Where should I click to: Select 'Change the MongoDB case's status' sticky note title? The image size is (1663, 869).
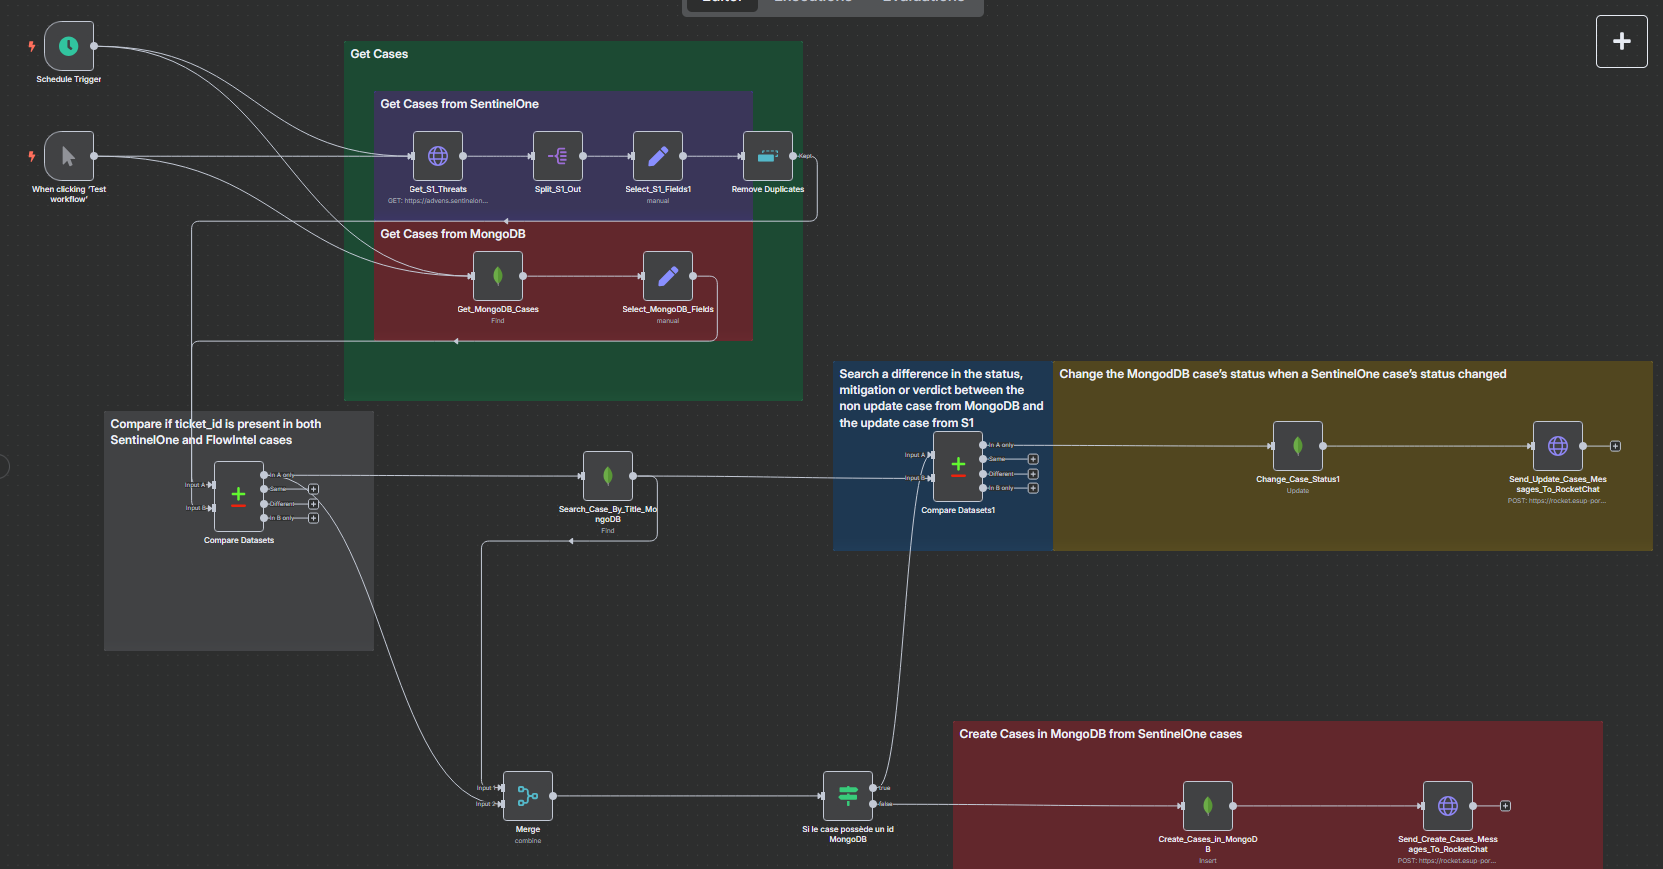point(1283,374)
